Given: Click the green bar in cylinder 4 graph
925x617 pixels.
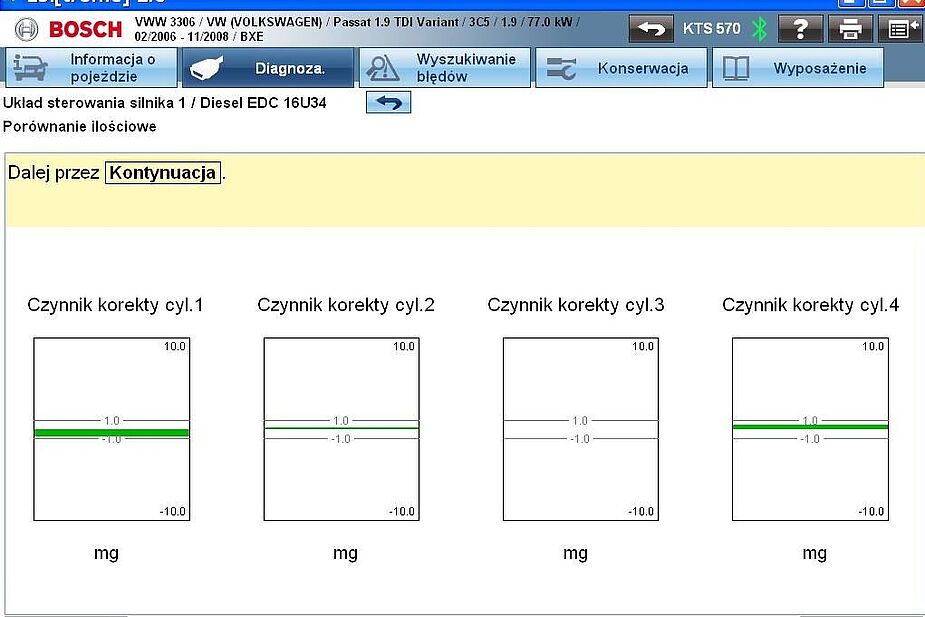Looking at the screenshot, I should coord(810,426).
